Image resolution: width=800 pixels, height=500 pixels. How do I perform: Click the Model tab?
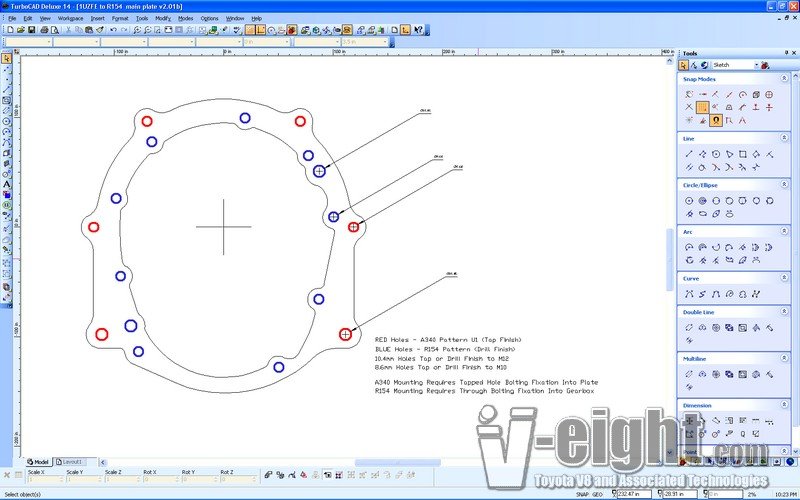click(x=37, y=462)
